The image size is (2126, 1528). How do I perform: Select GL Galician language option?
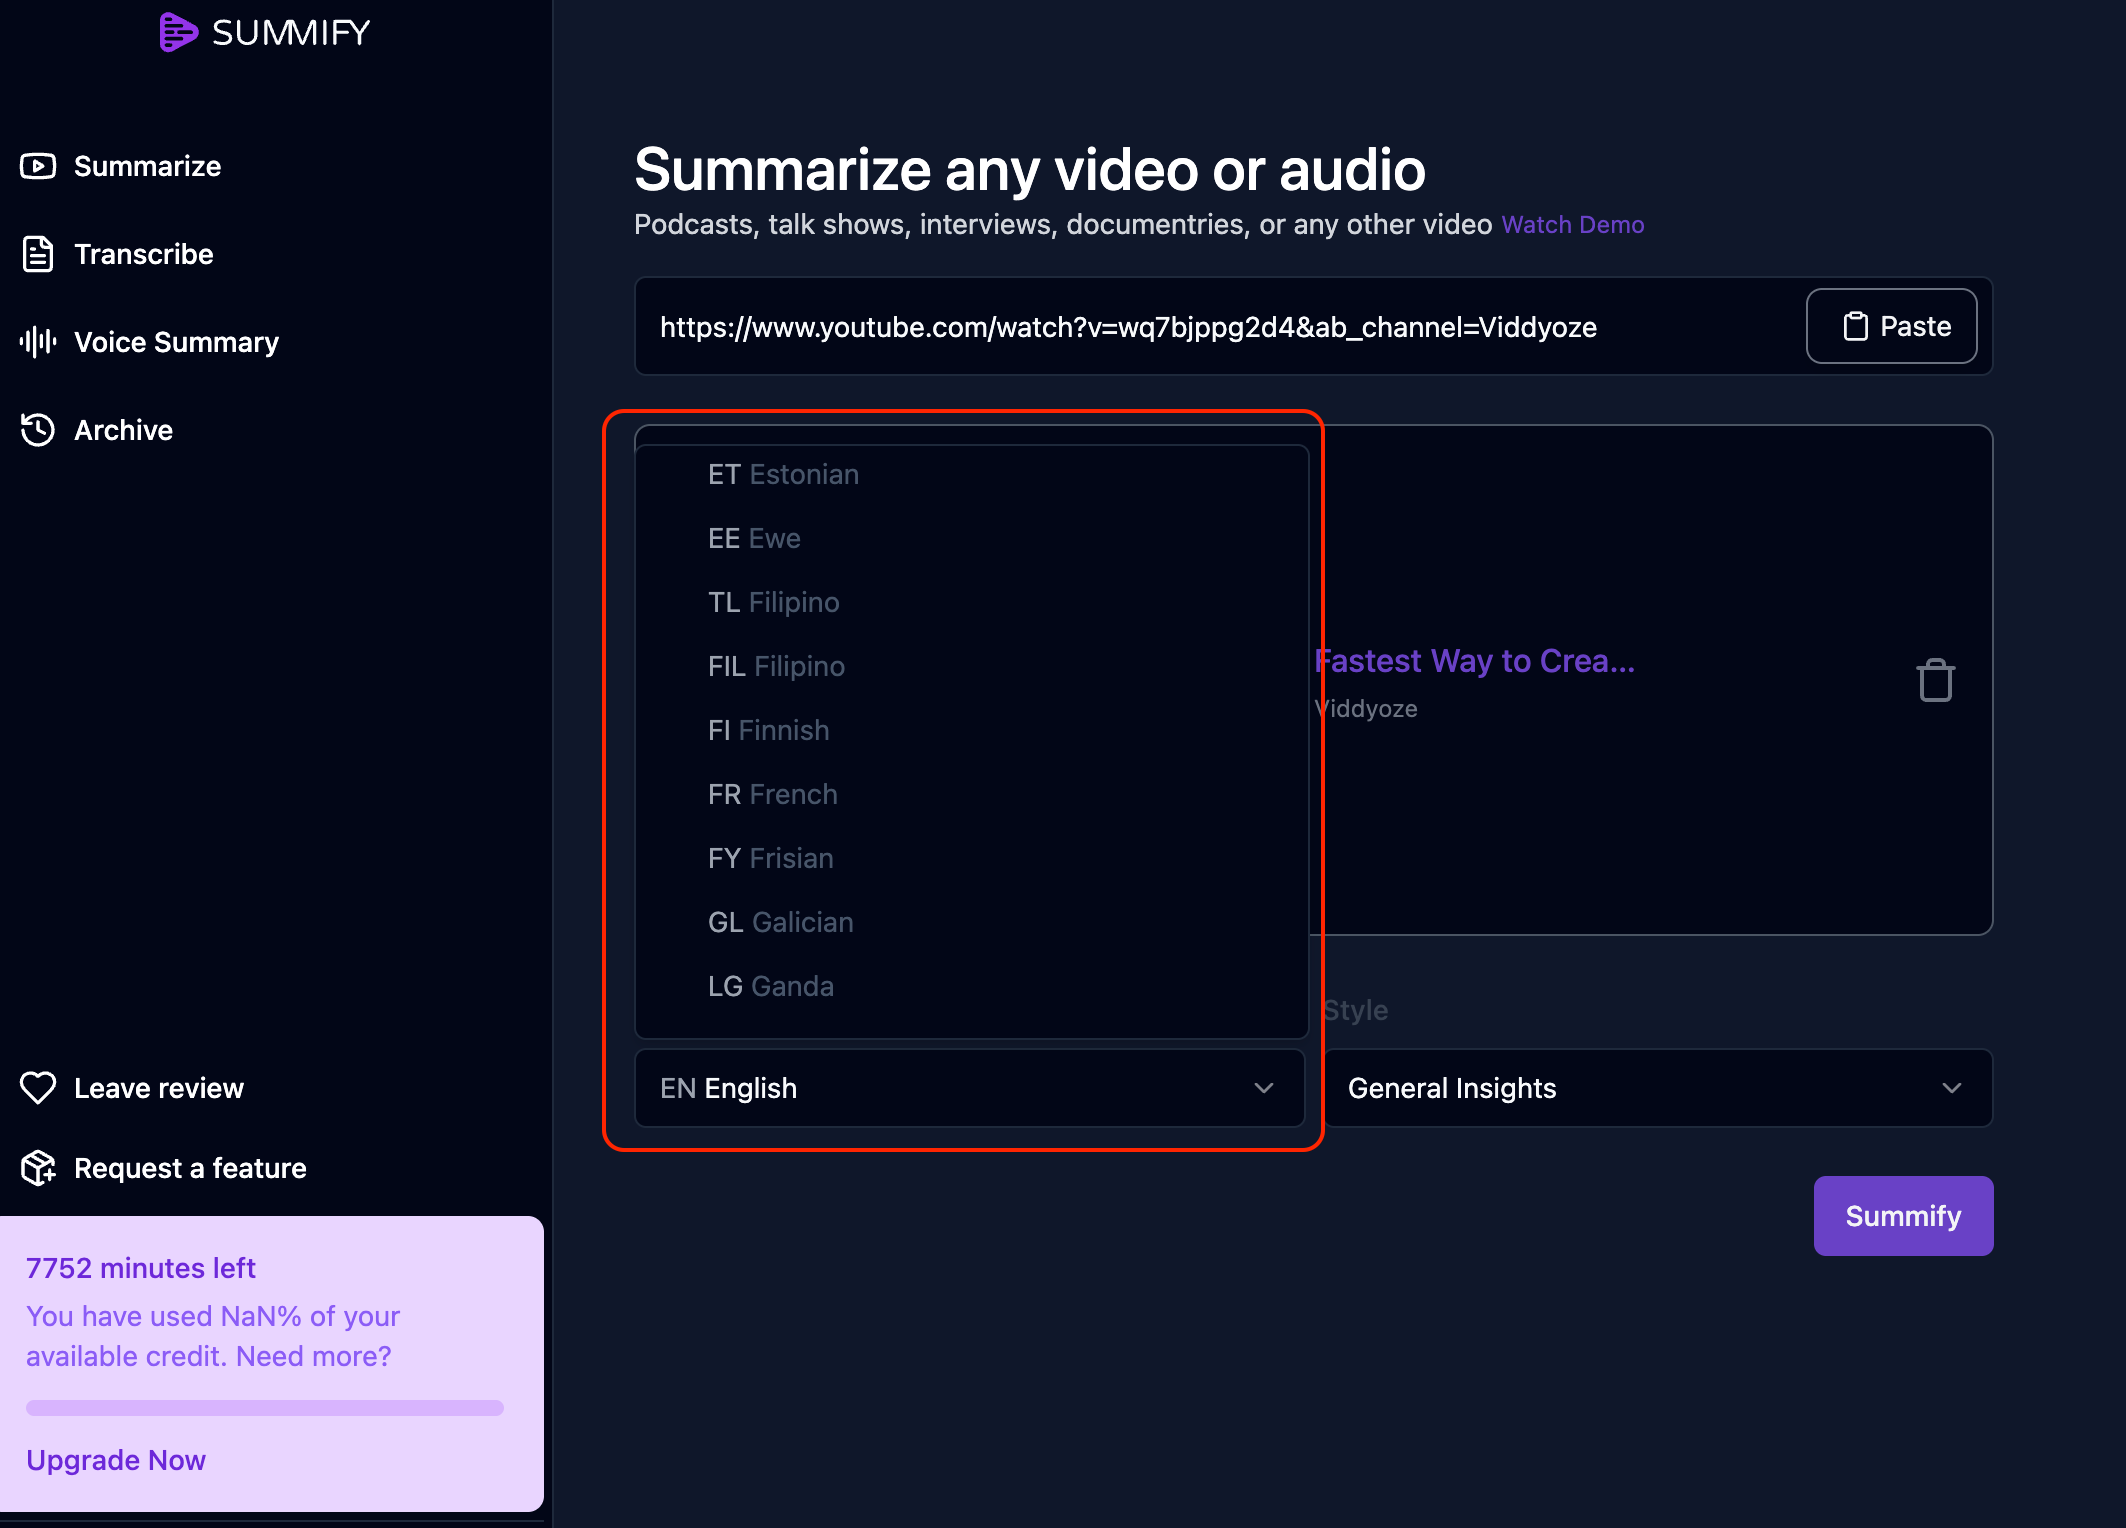pos(971,922)
